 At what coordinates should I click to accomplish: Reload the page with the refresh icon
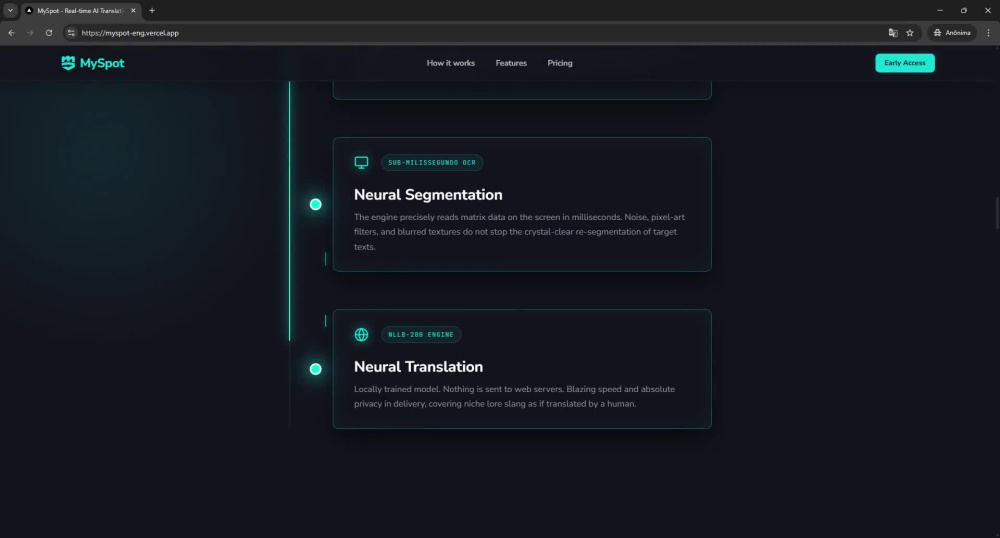tap(48, 33)
